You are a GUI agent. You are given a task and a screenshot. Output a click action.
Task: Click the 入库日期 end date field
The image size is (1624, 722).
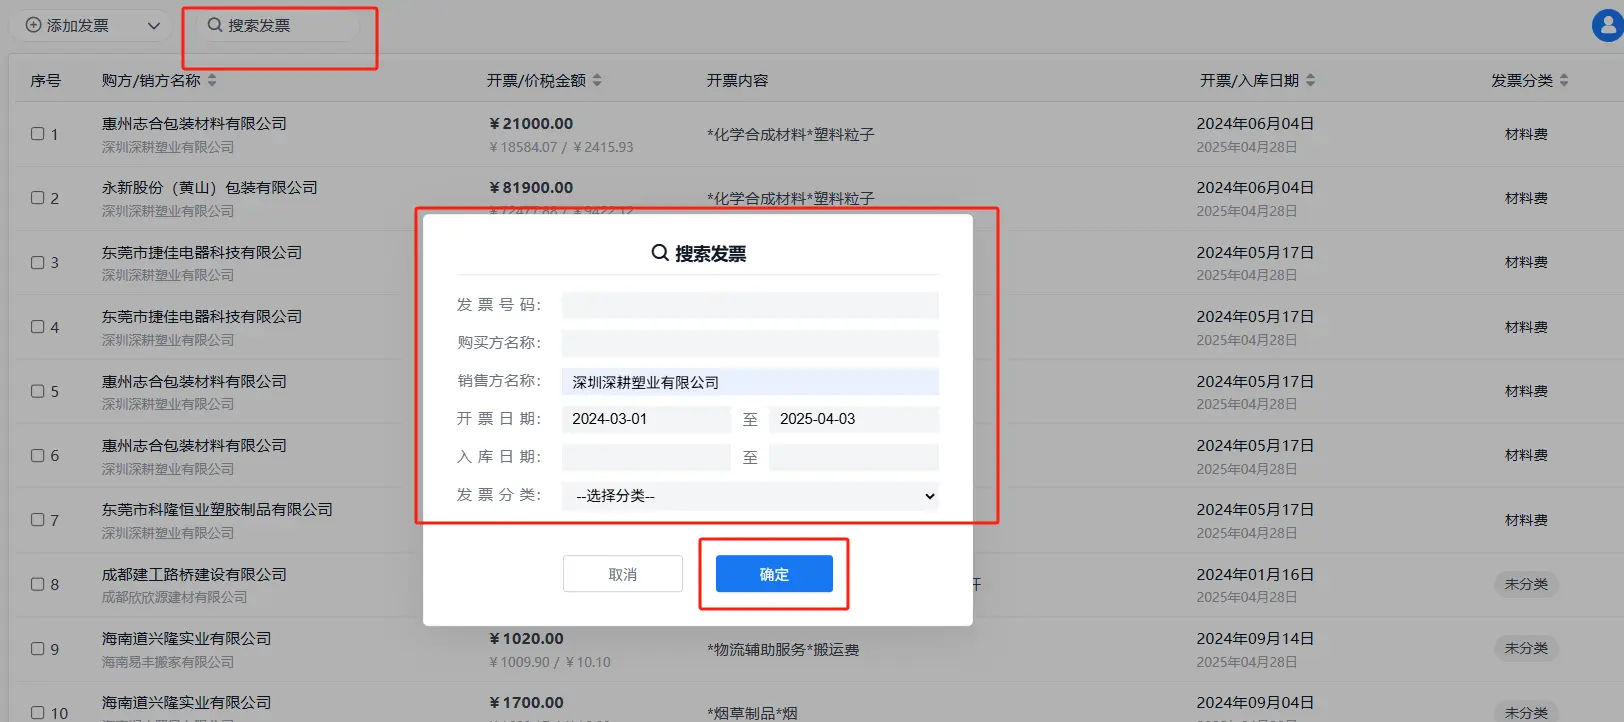854,457
